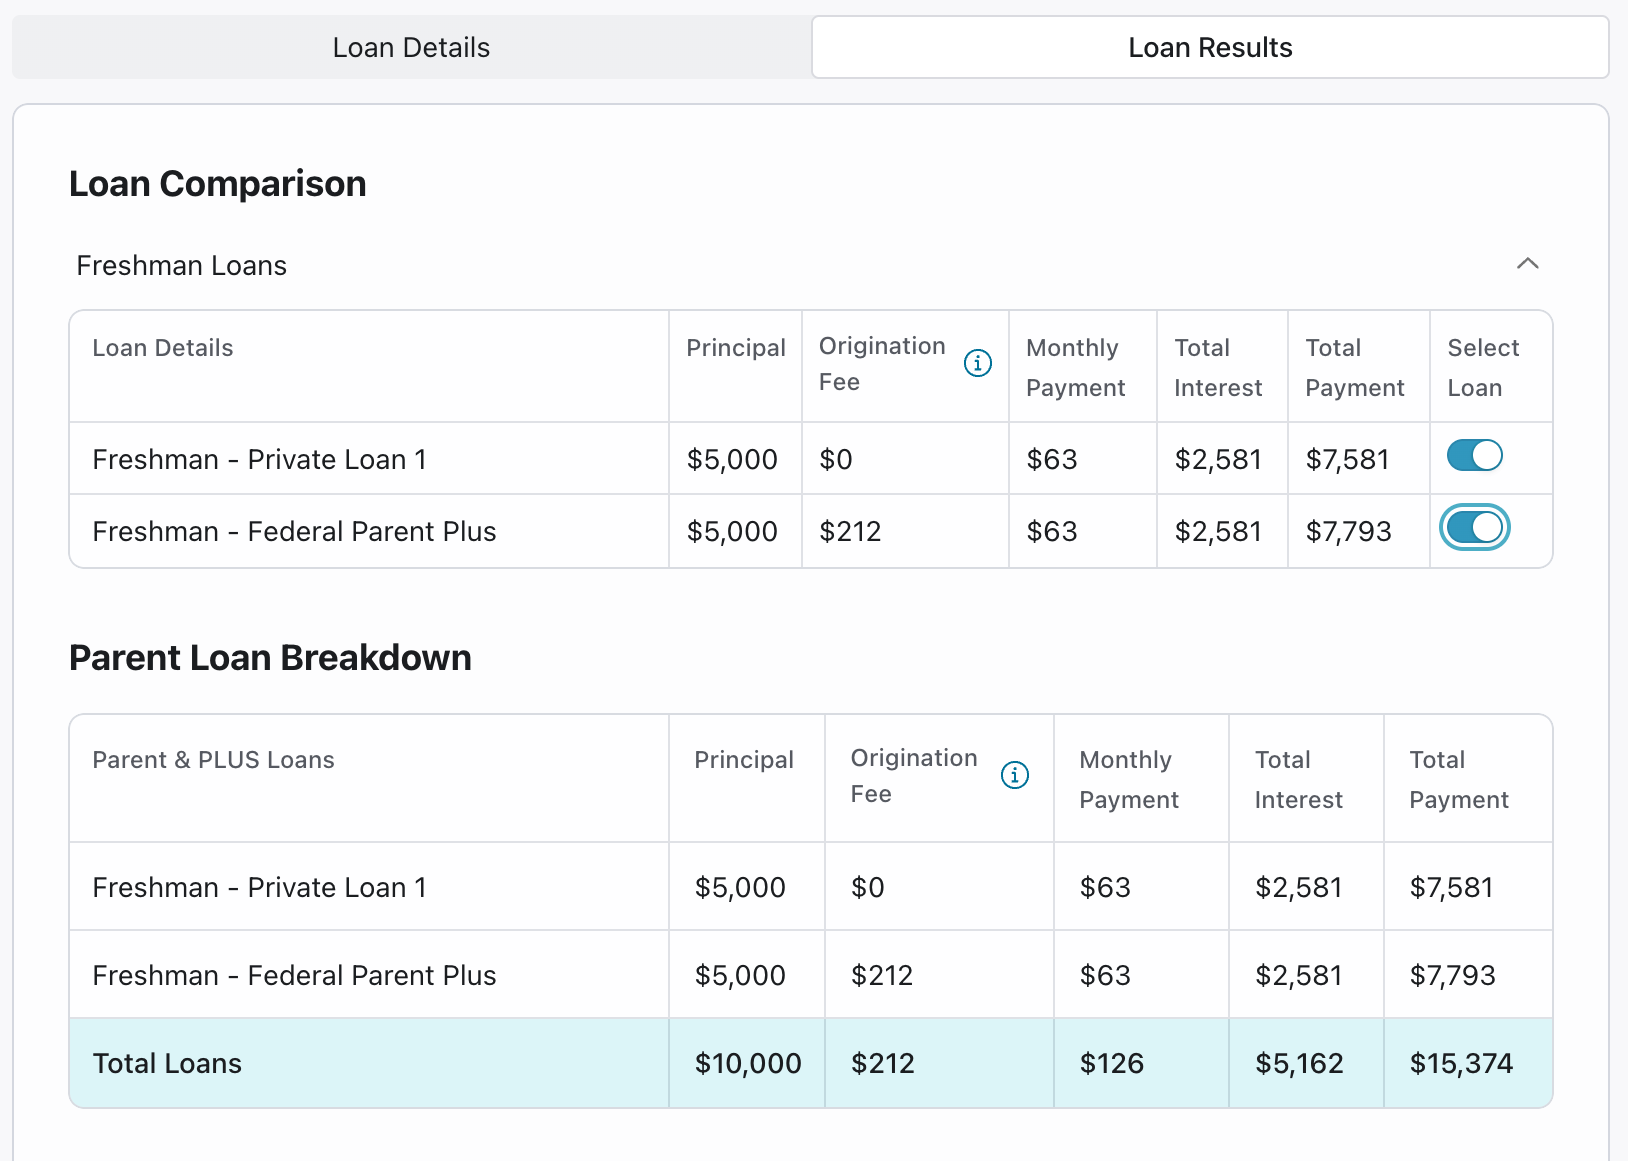
Task: Click Freshman - Private Loan 1 in Parent Loan Breakdown
Action: (x=259, y=887)
